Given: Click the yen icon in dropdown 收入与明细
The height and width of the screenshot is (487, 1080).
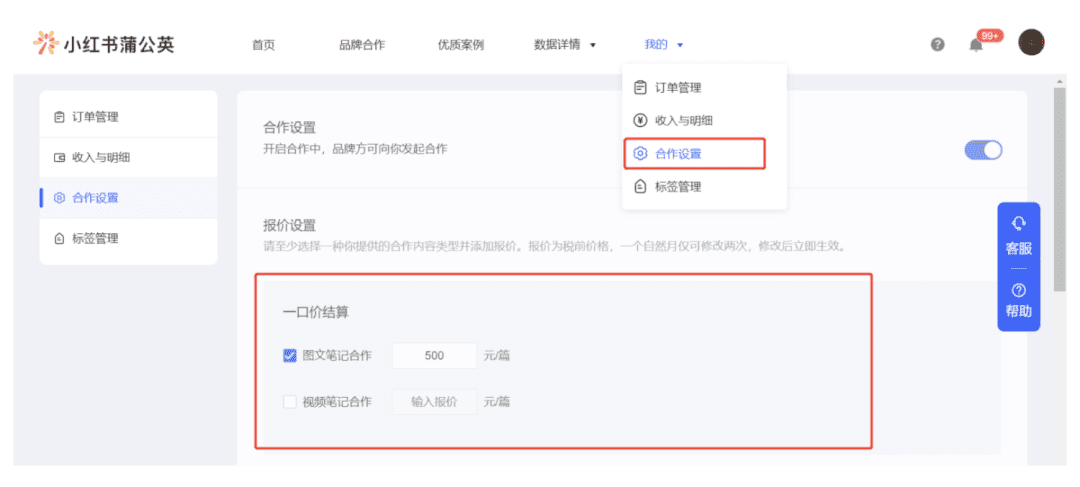Looking at the screenshot, I should point(640,121).
